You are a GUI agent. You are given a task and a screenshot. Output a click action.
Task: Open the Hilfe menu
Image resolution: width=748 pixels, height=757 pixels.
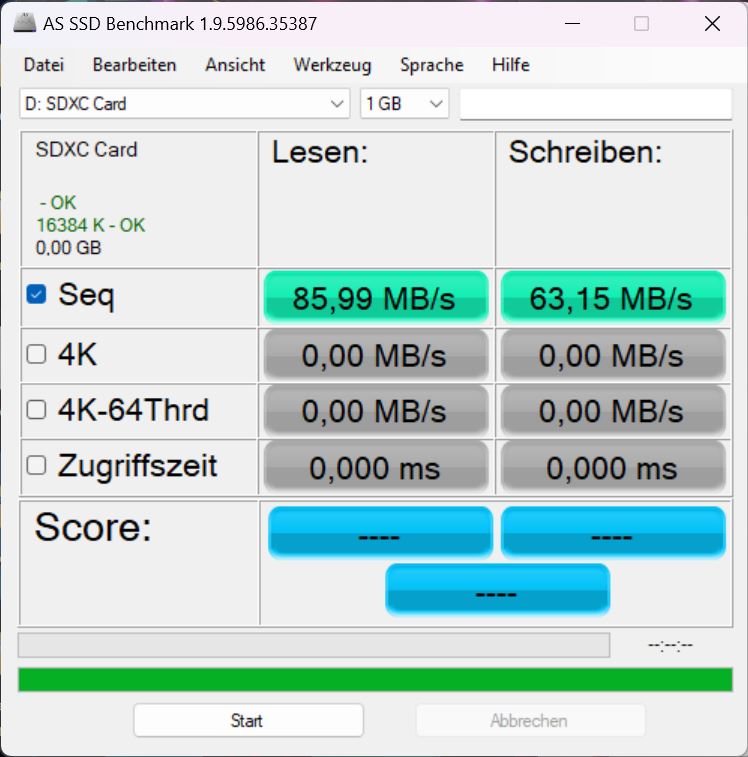pos(511,65)
